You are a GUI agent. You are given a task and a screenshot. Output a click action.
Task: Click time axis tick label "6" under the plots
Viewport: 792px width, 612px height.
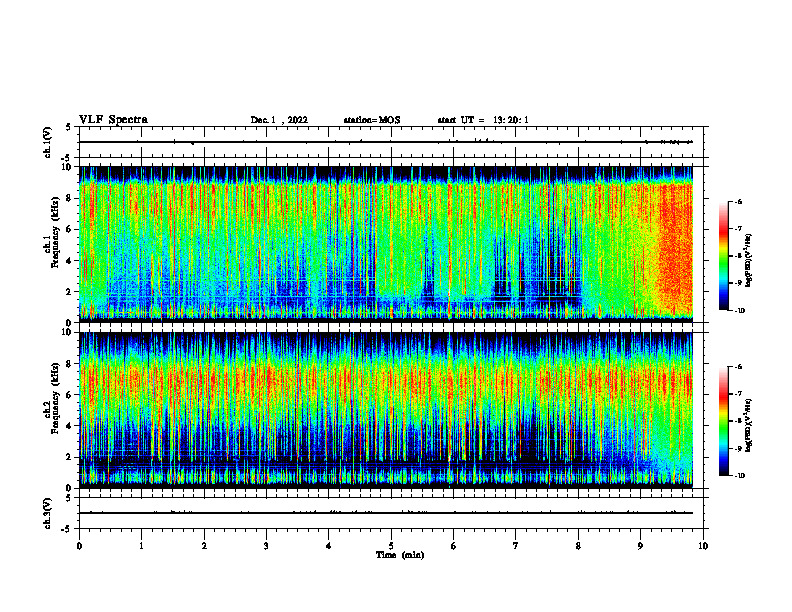454,546
